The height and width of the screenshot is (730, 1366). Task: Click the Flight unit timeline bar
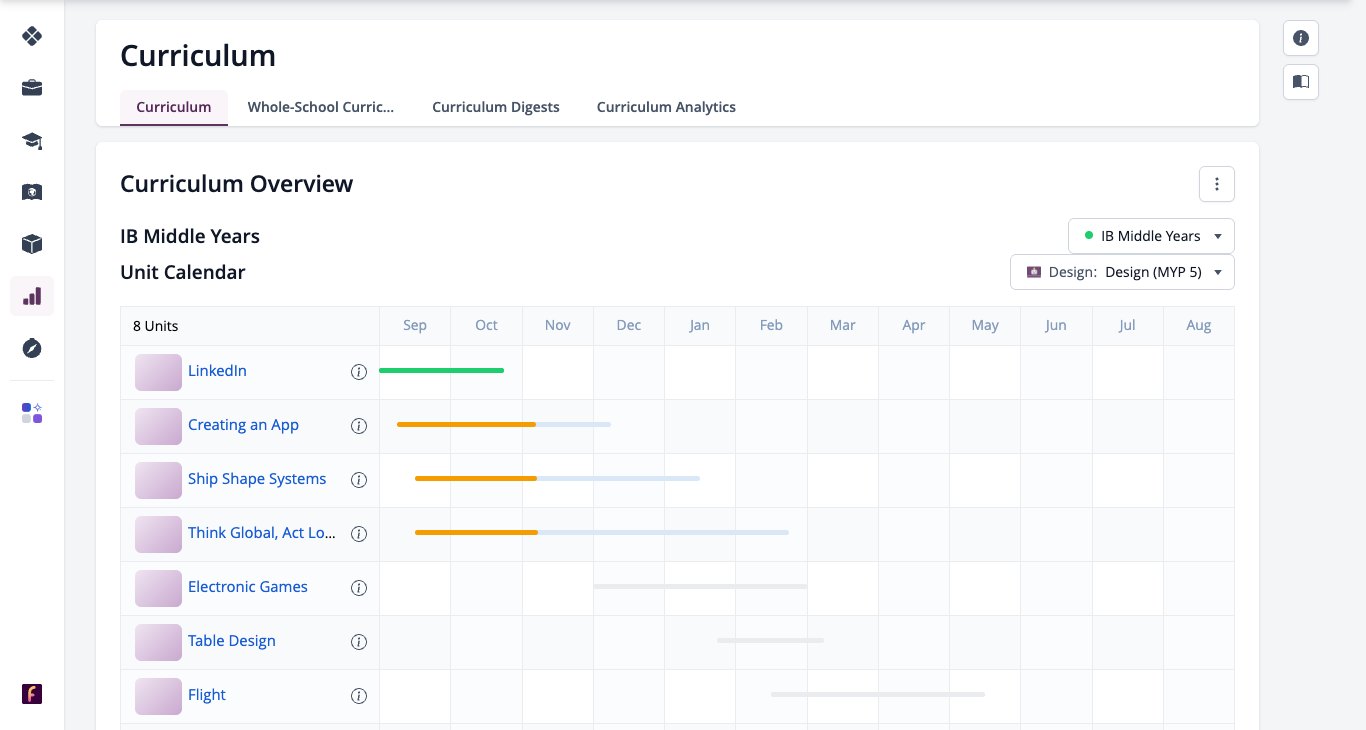[x=878, y=694]
